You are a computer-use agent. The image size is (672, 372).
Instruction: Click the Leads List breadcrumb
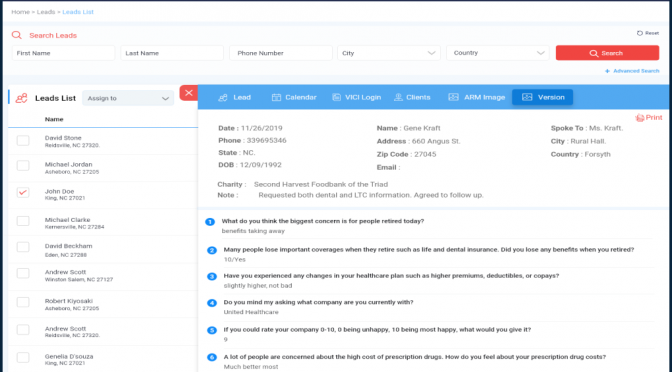(x=78, y=12)
